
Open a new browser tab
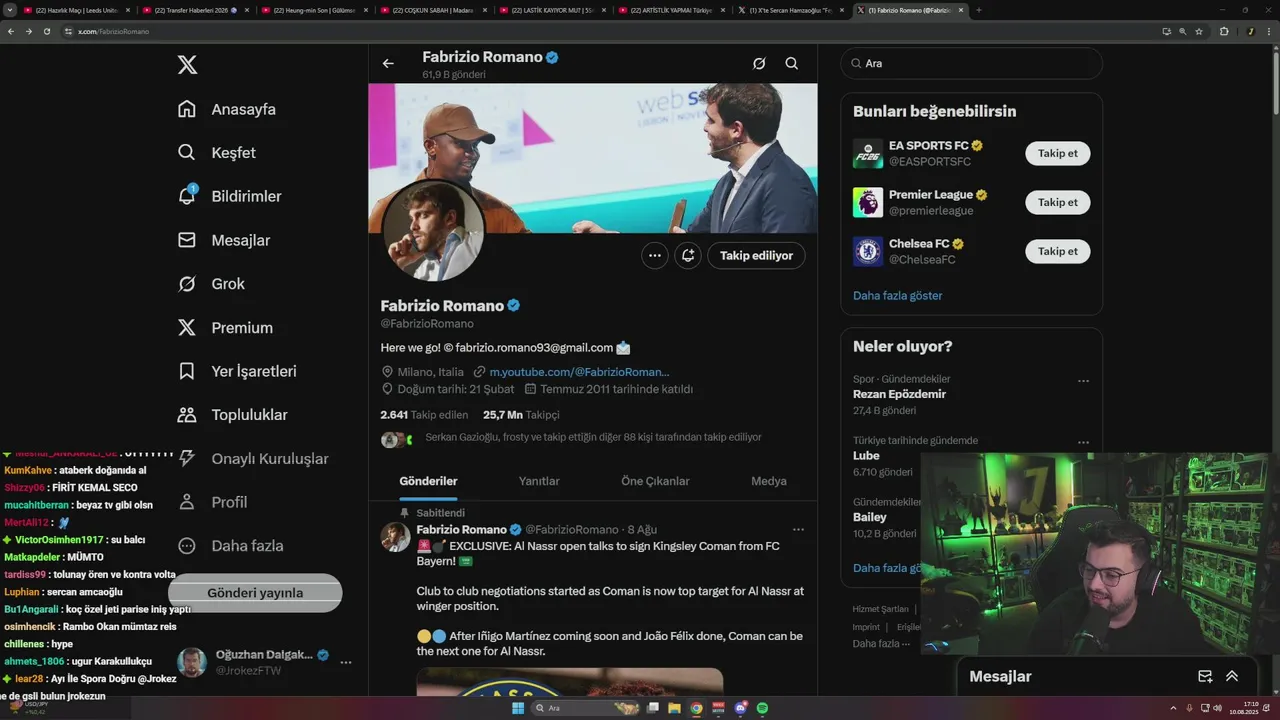pos(978,10)
